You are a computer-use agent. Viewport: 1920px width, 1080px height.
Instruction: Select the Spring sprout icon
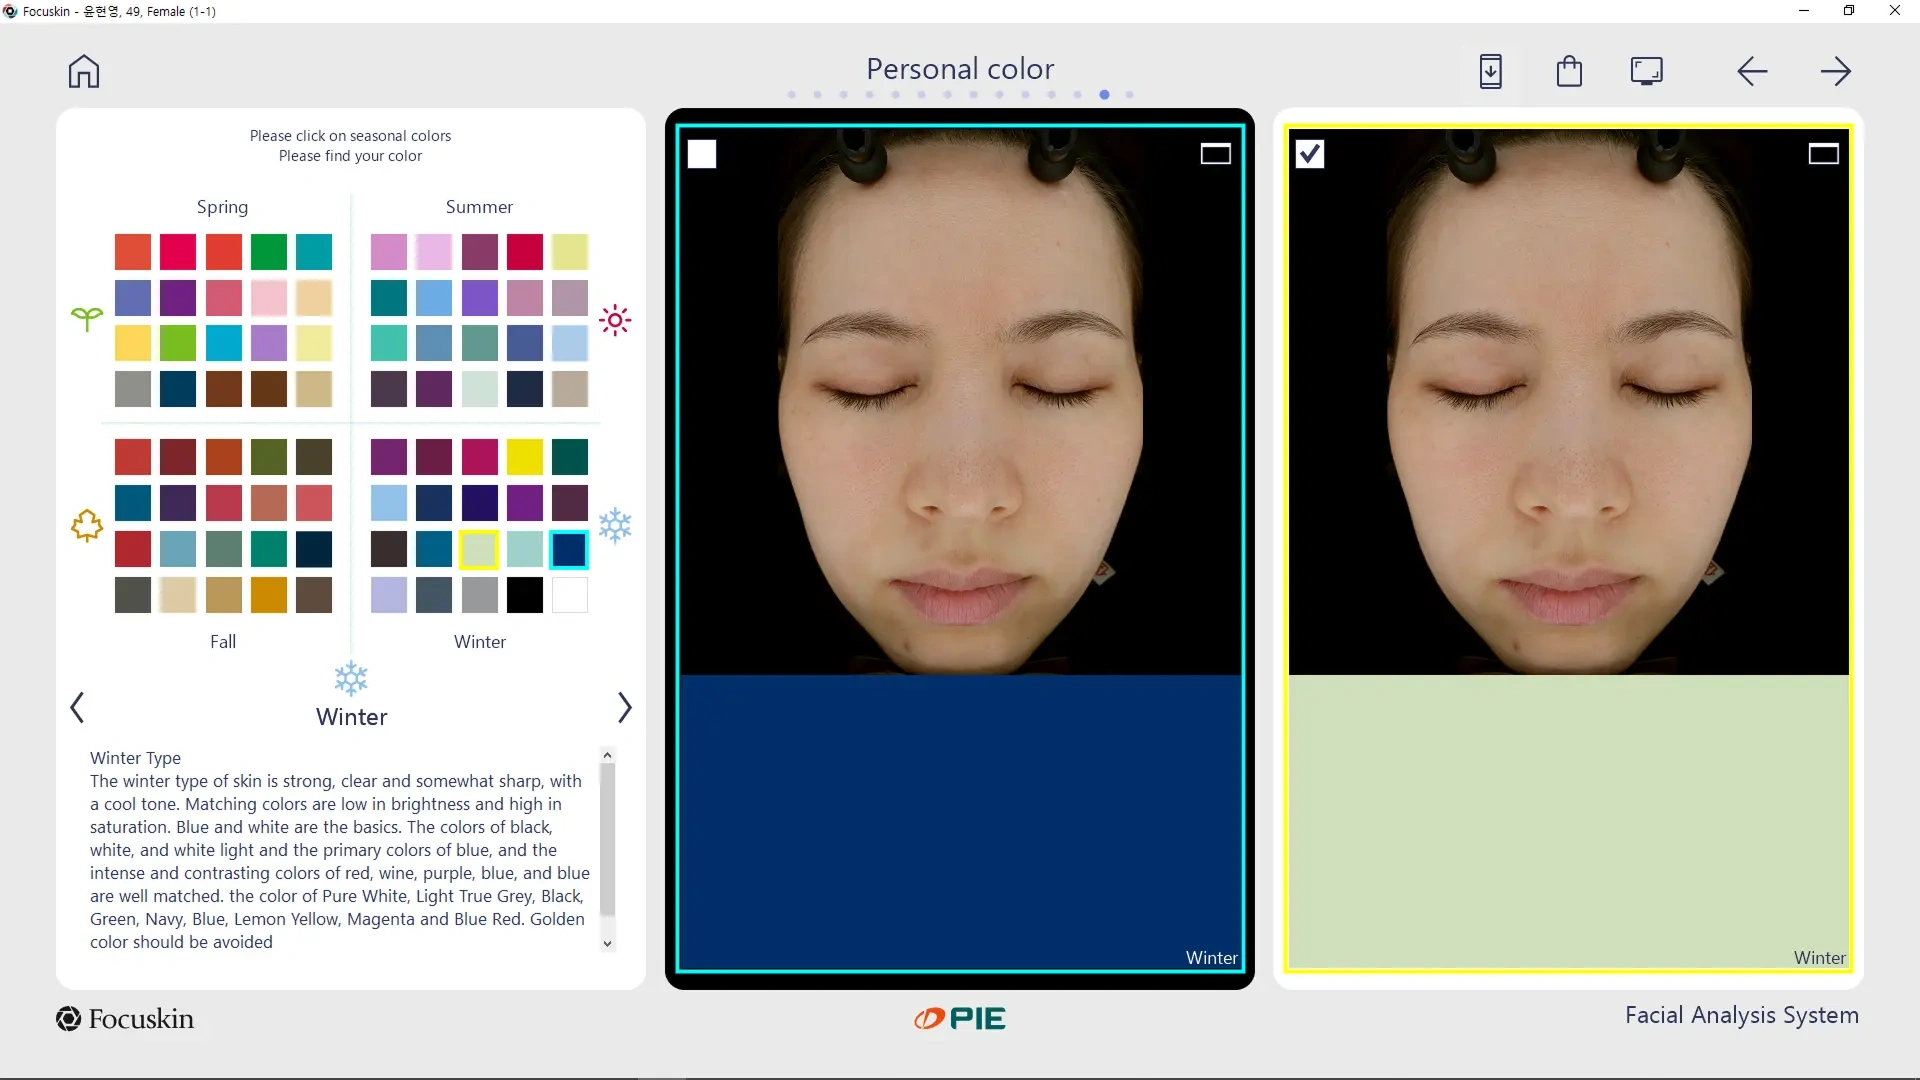coord(86,319)
